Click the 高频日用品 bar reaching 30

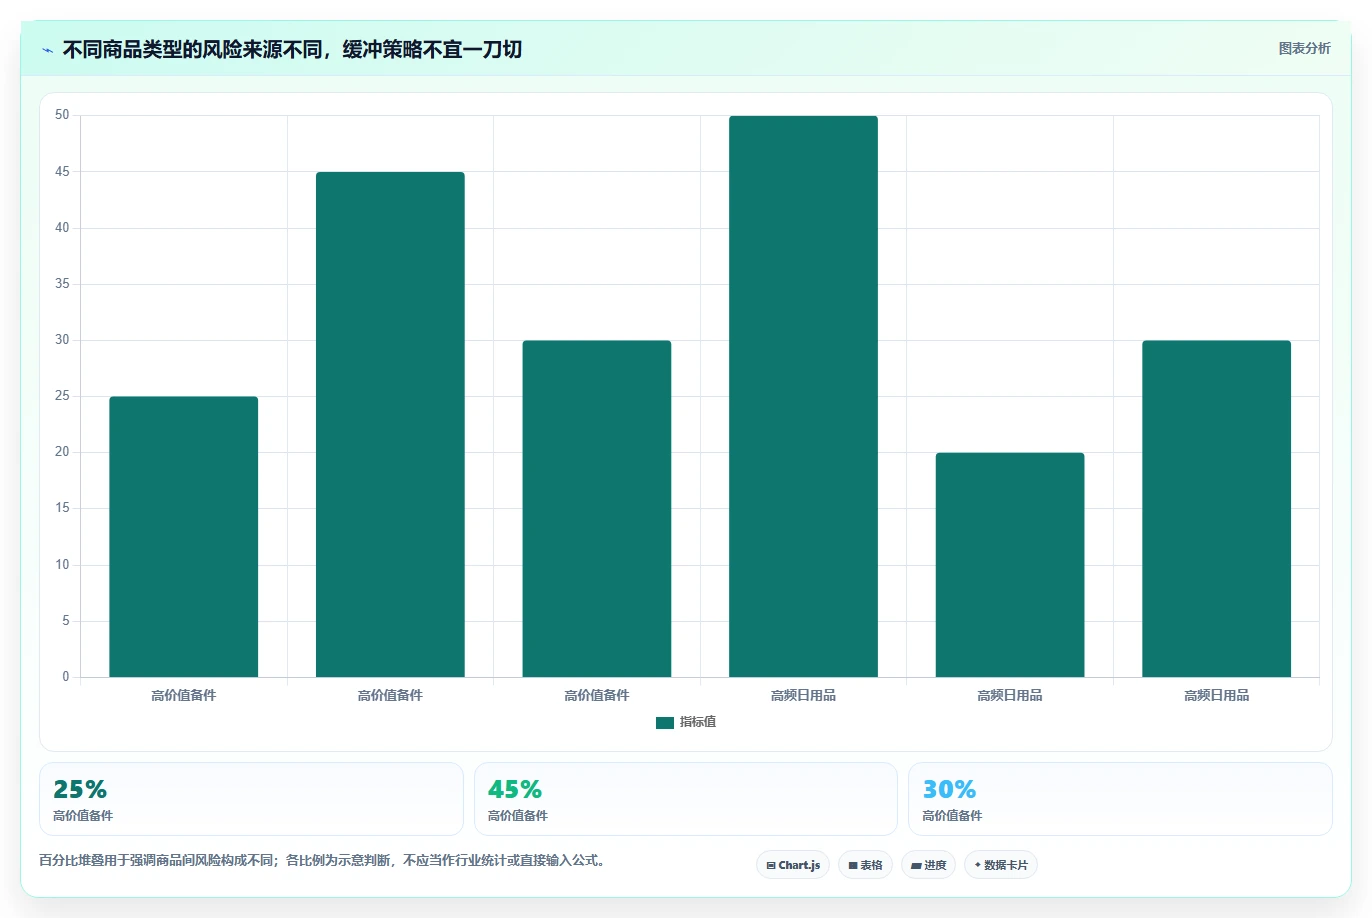[1216, 509]
